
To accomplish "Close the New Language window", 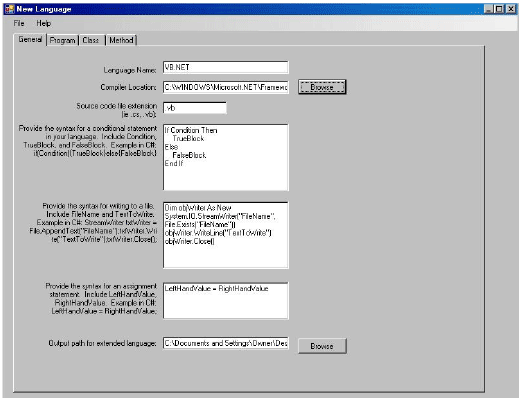I will pos(511,9).
